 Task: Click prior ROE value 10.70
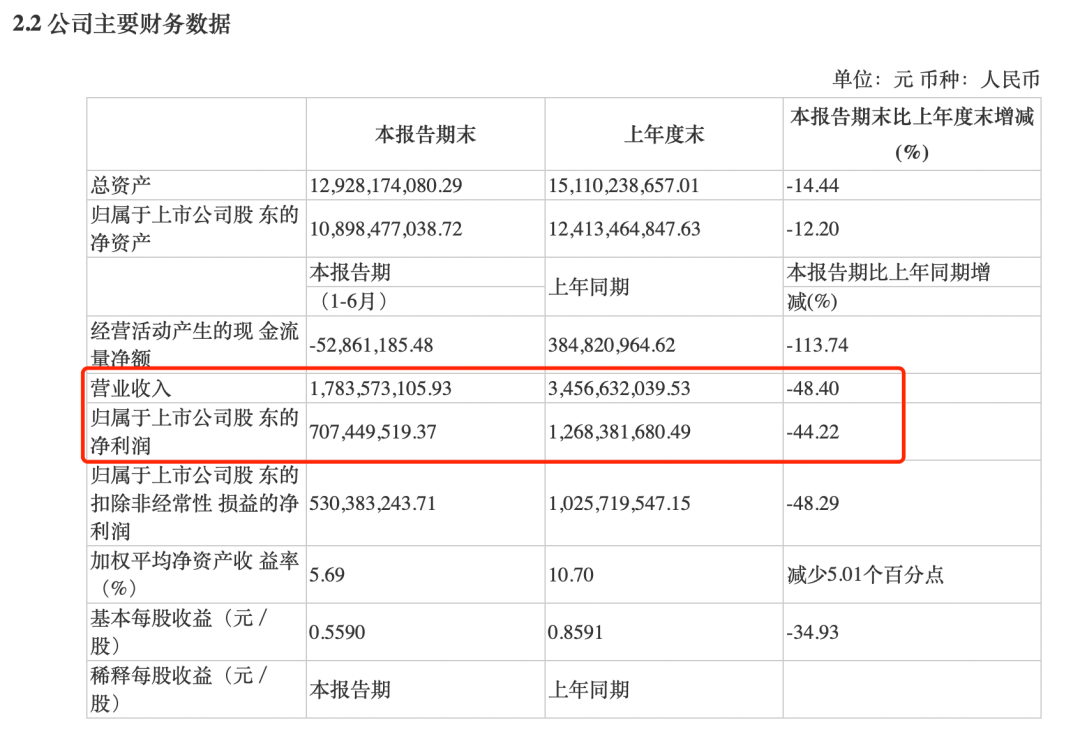[x=571, y=575]
